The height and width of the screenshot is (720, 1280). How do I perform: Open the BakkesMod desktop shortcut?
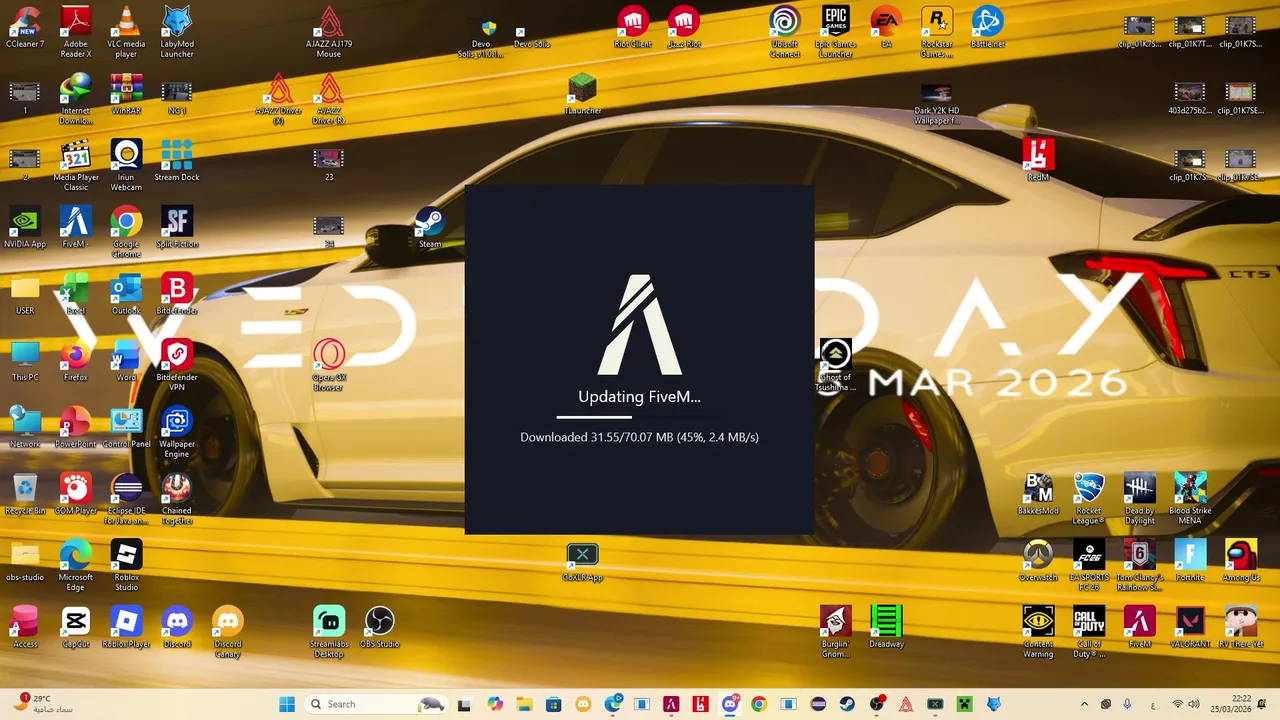[1038, 495]
